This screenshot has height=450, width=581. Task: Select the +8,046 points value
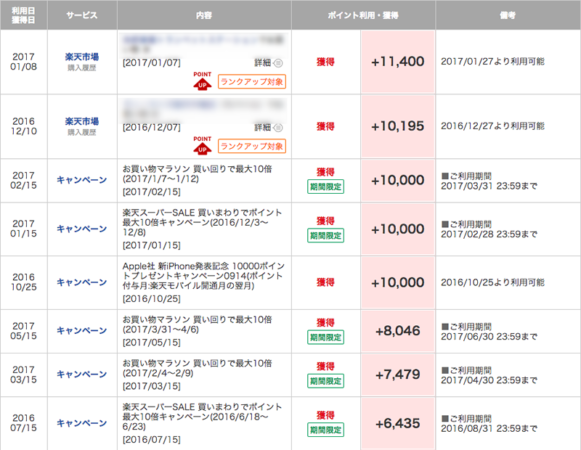click(398, 331)
